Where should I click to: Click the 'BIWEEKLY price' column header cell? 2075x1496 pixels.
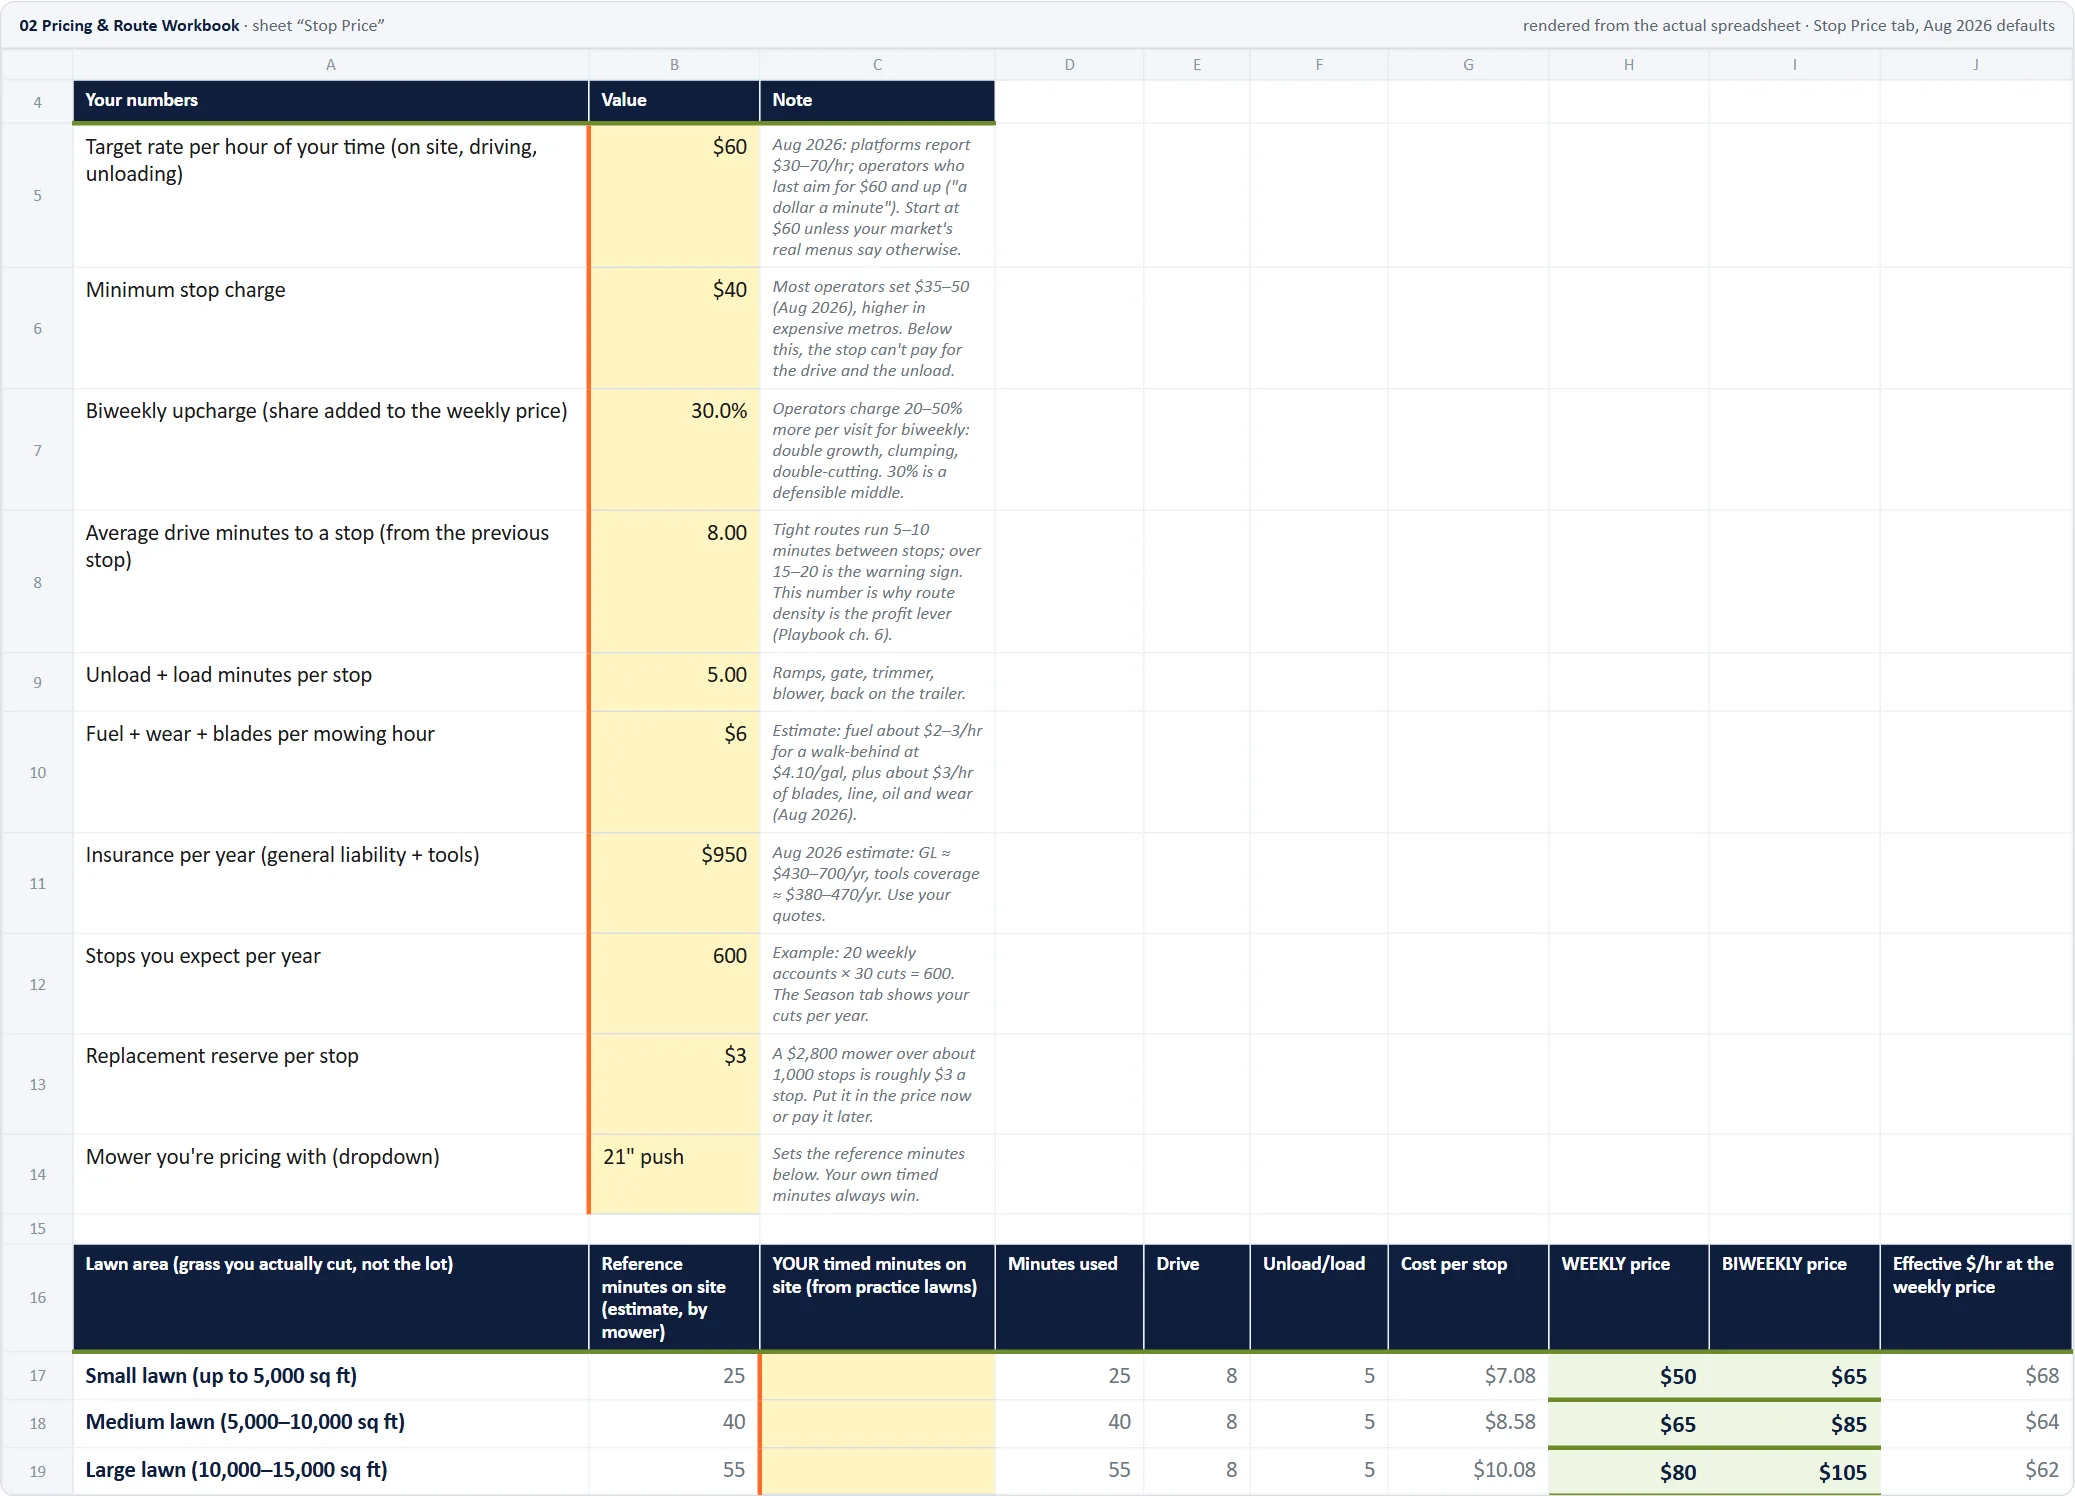pyautogui.click(x=1795, y=1297)
